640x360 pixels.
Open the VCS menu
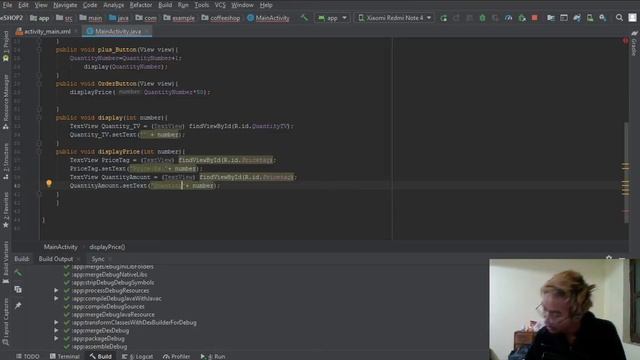(x=220, y=5)
